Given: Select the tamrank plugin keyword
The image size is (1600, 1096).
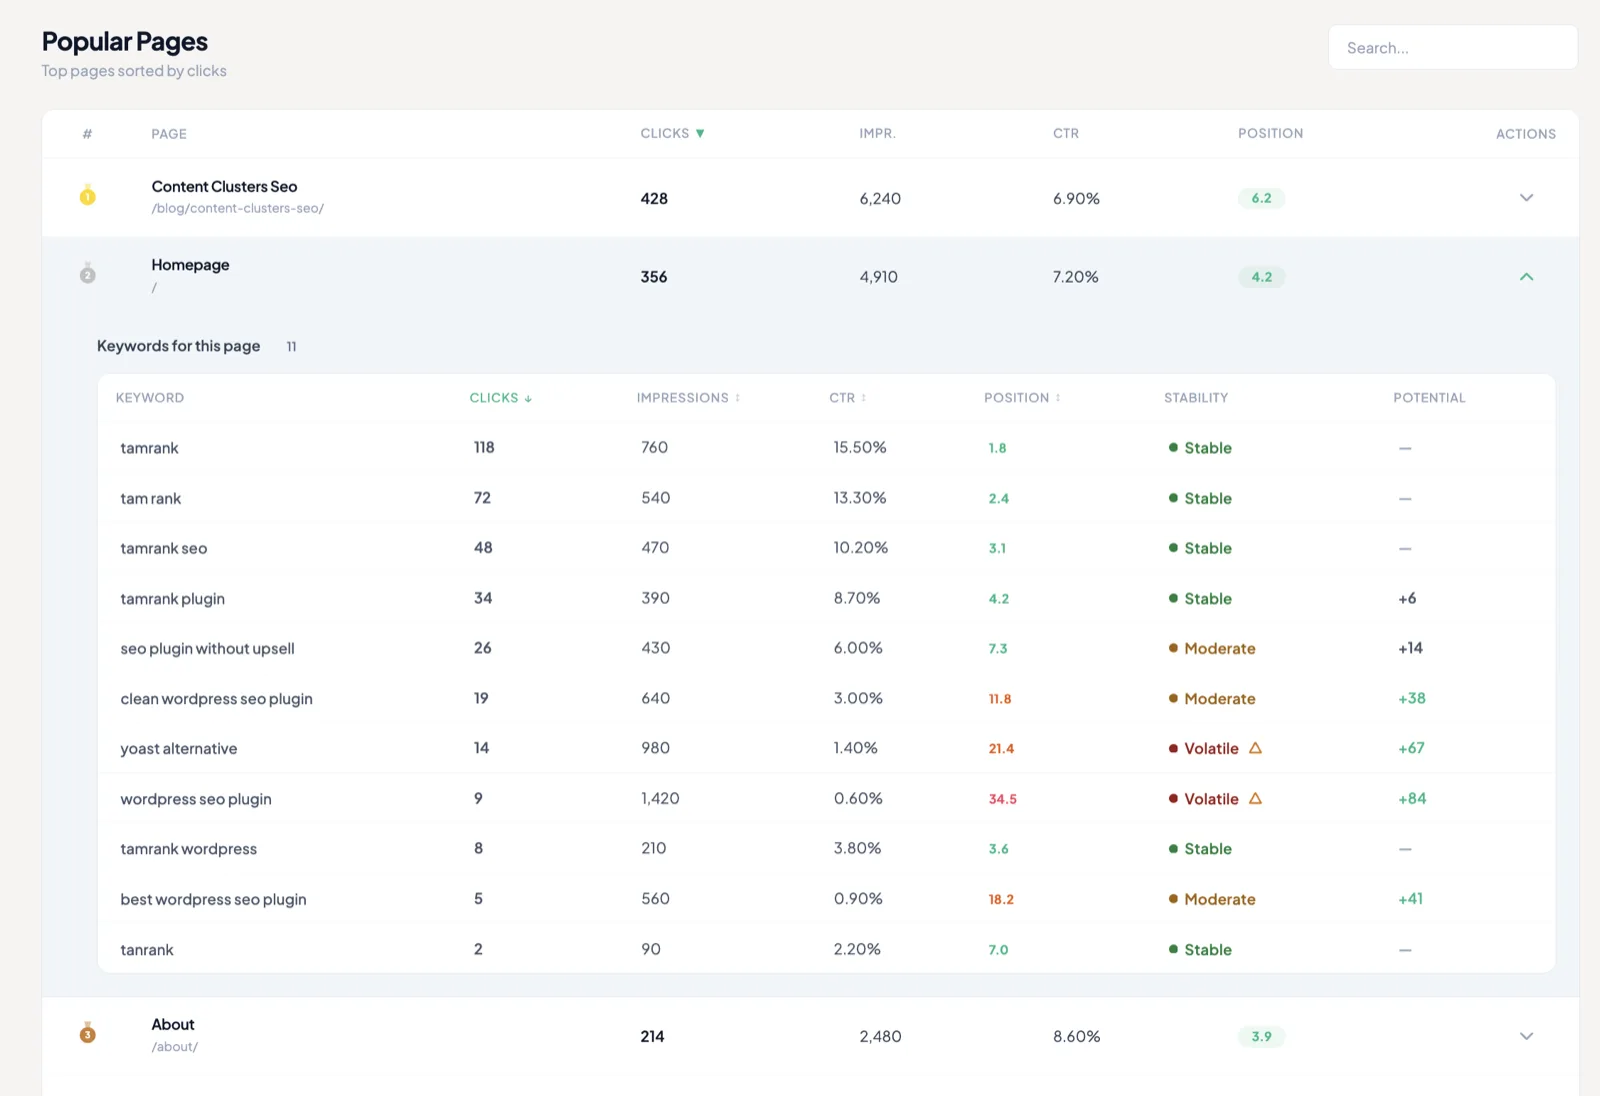Looking at the screenshot, I should 172,598.
